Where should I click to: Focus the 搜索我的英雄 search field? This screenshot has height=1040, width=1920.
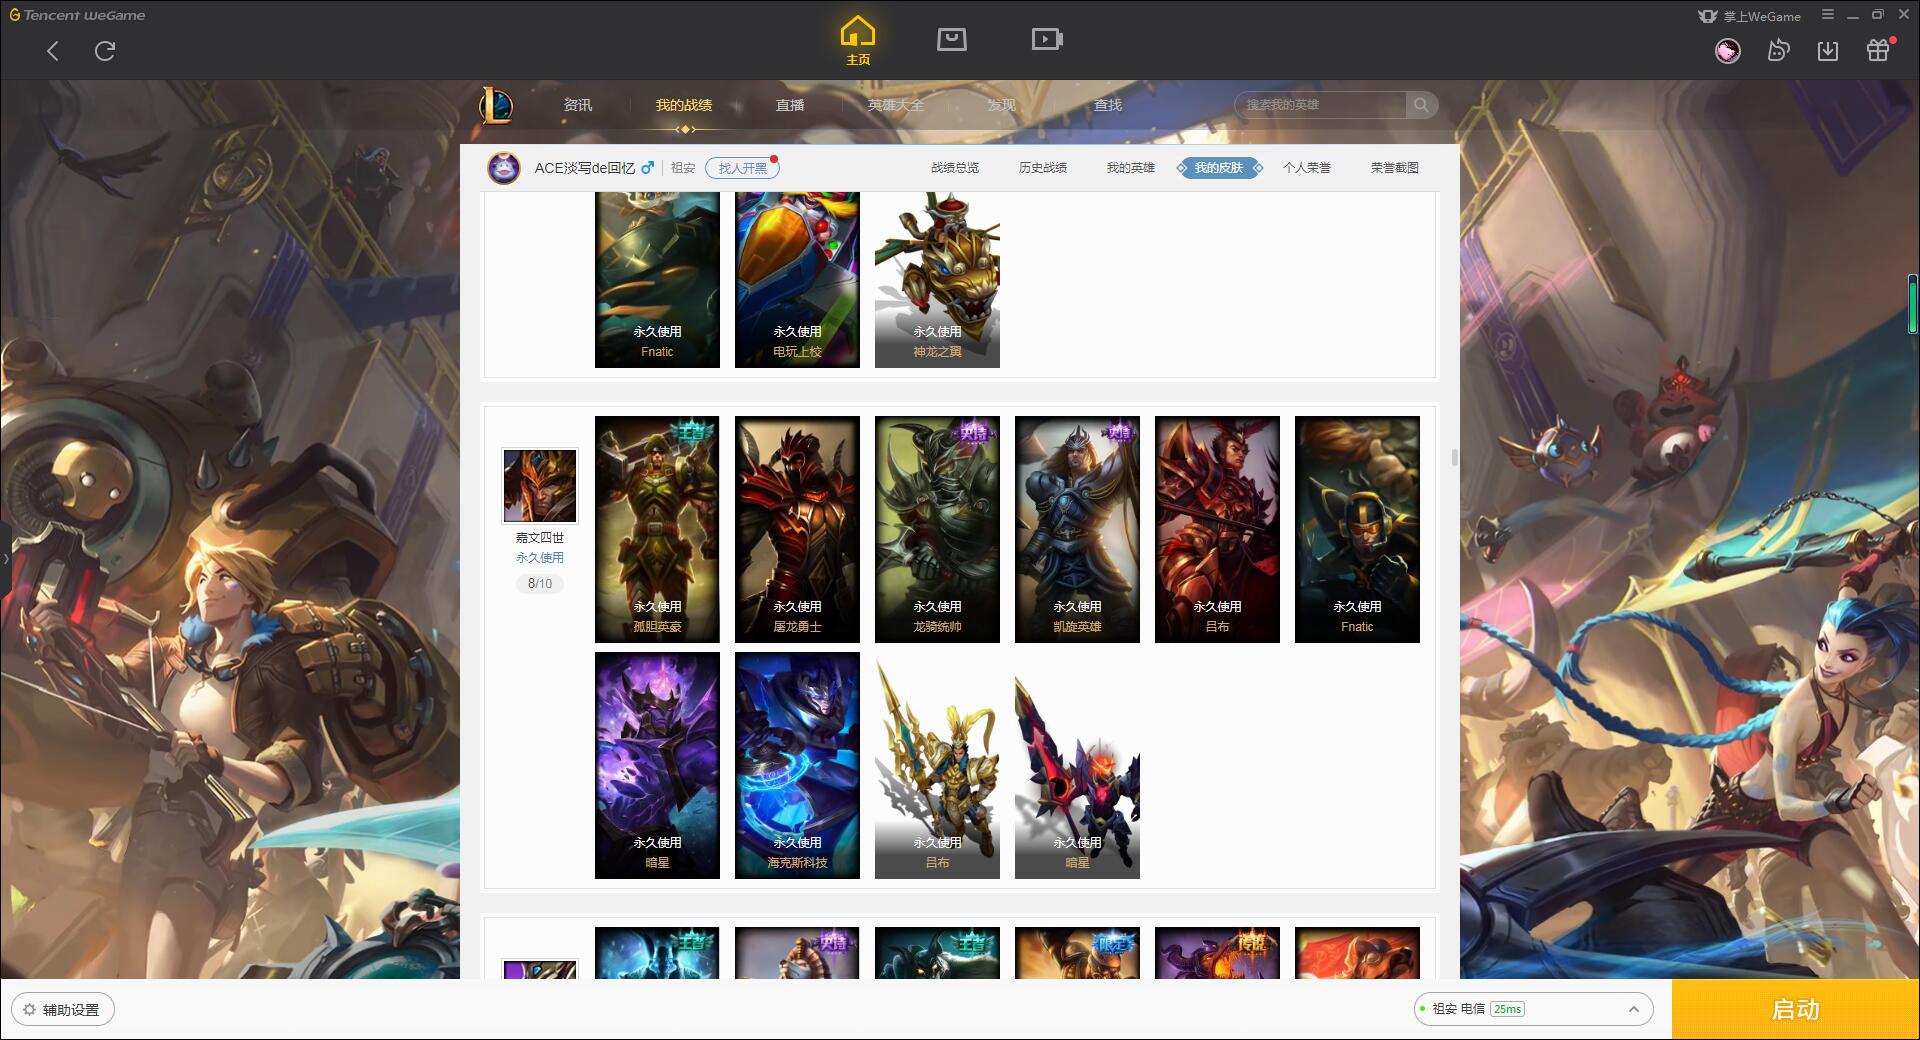[x=1320, y=105]
